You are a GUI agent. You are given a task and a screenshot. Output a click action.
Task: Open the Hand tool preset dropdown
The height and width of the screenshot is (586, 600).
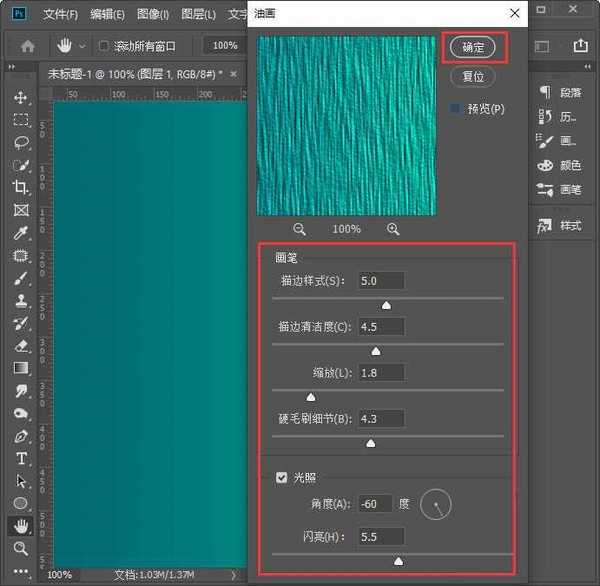click(82, 46)
